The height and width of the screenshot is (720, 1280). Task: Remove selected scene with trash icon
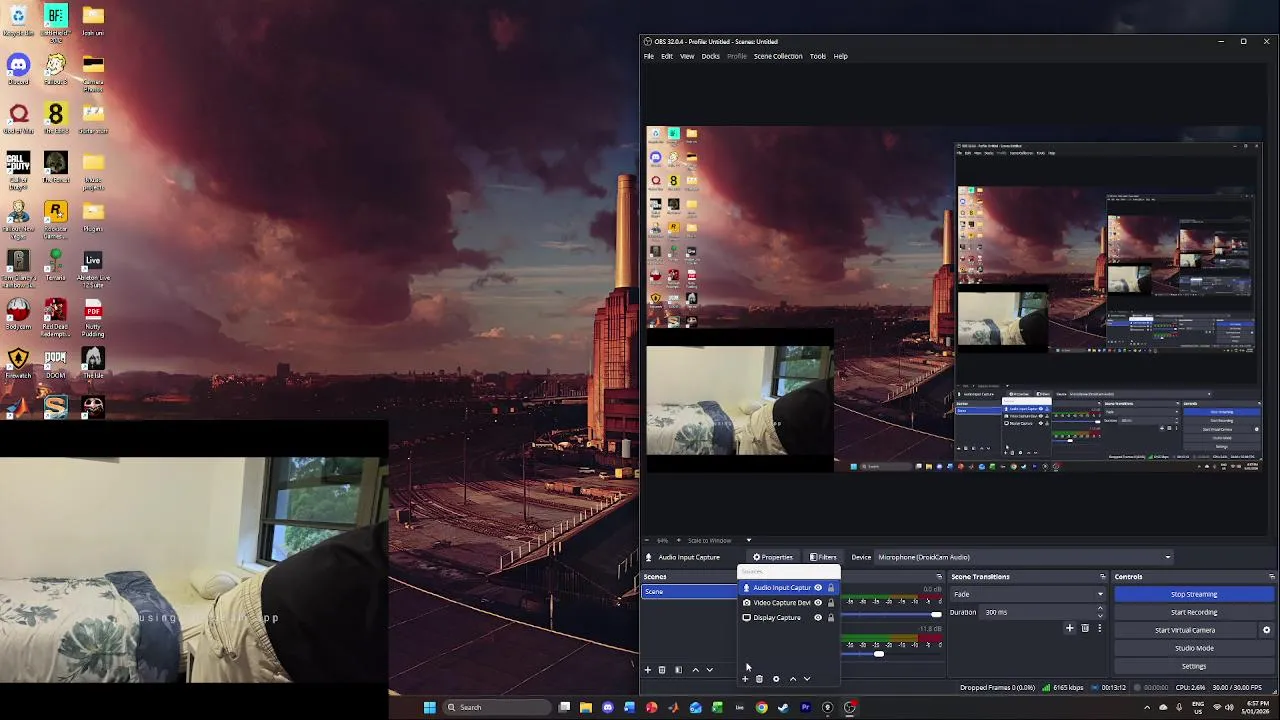[662, 670]
